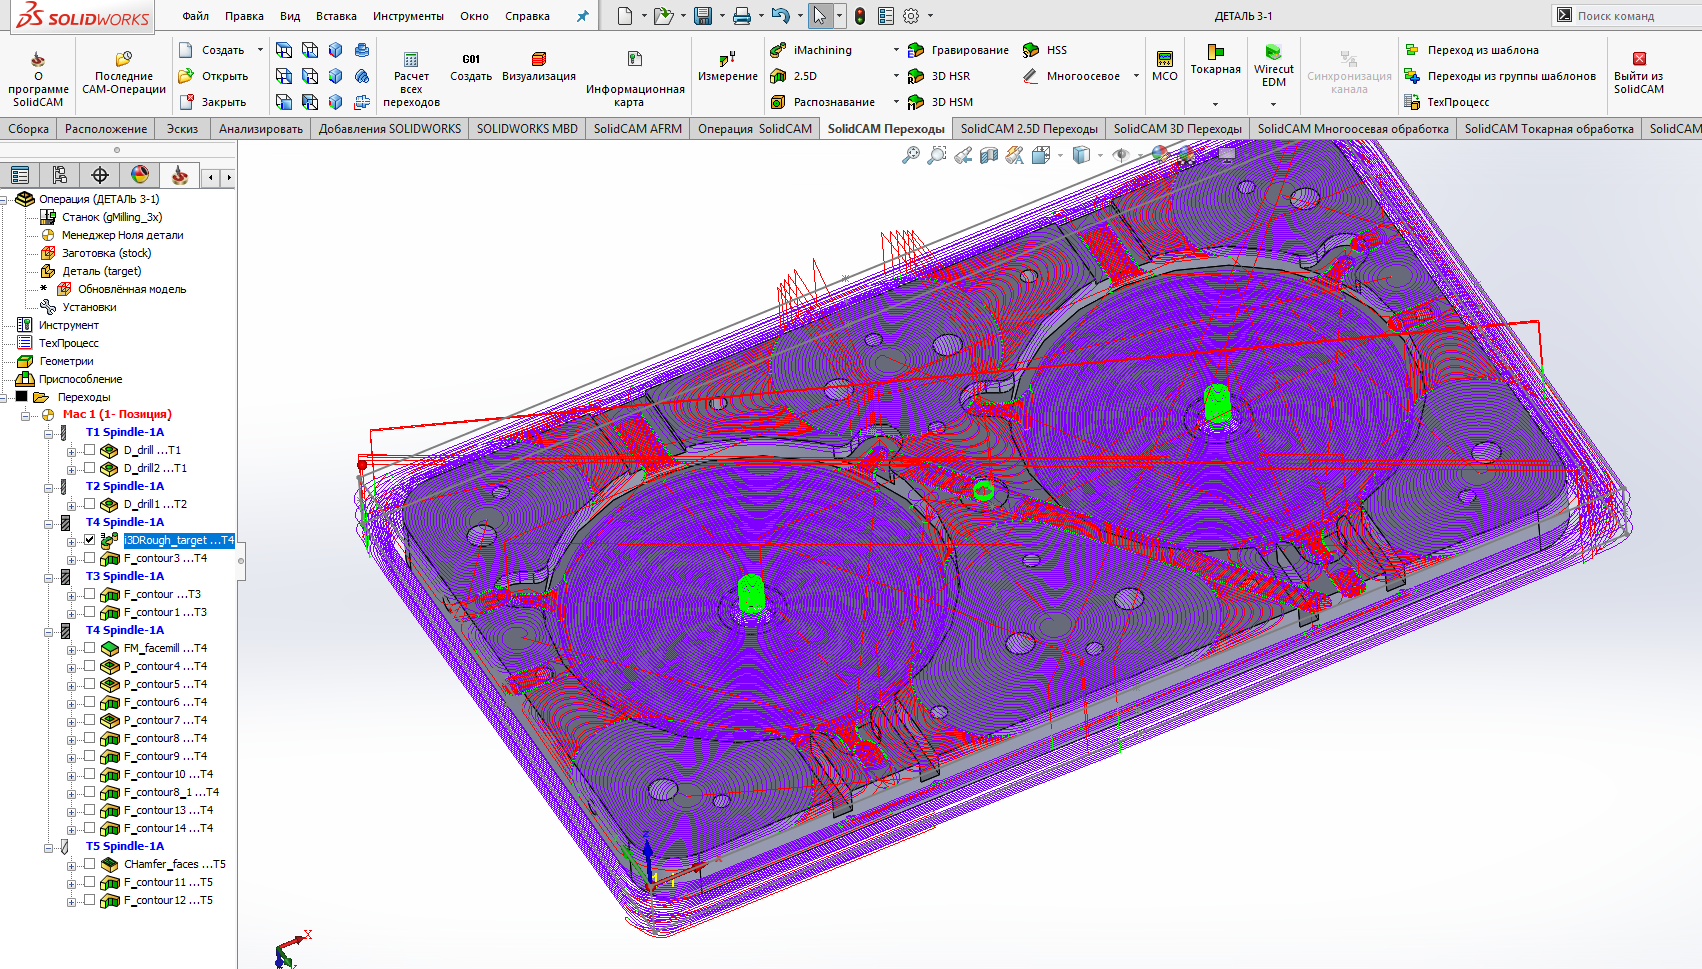The width and height of the screenshot is (1702, 969).
Task: Collapse the T5 Spindle-1A tree node
Action: 48,848
